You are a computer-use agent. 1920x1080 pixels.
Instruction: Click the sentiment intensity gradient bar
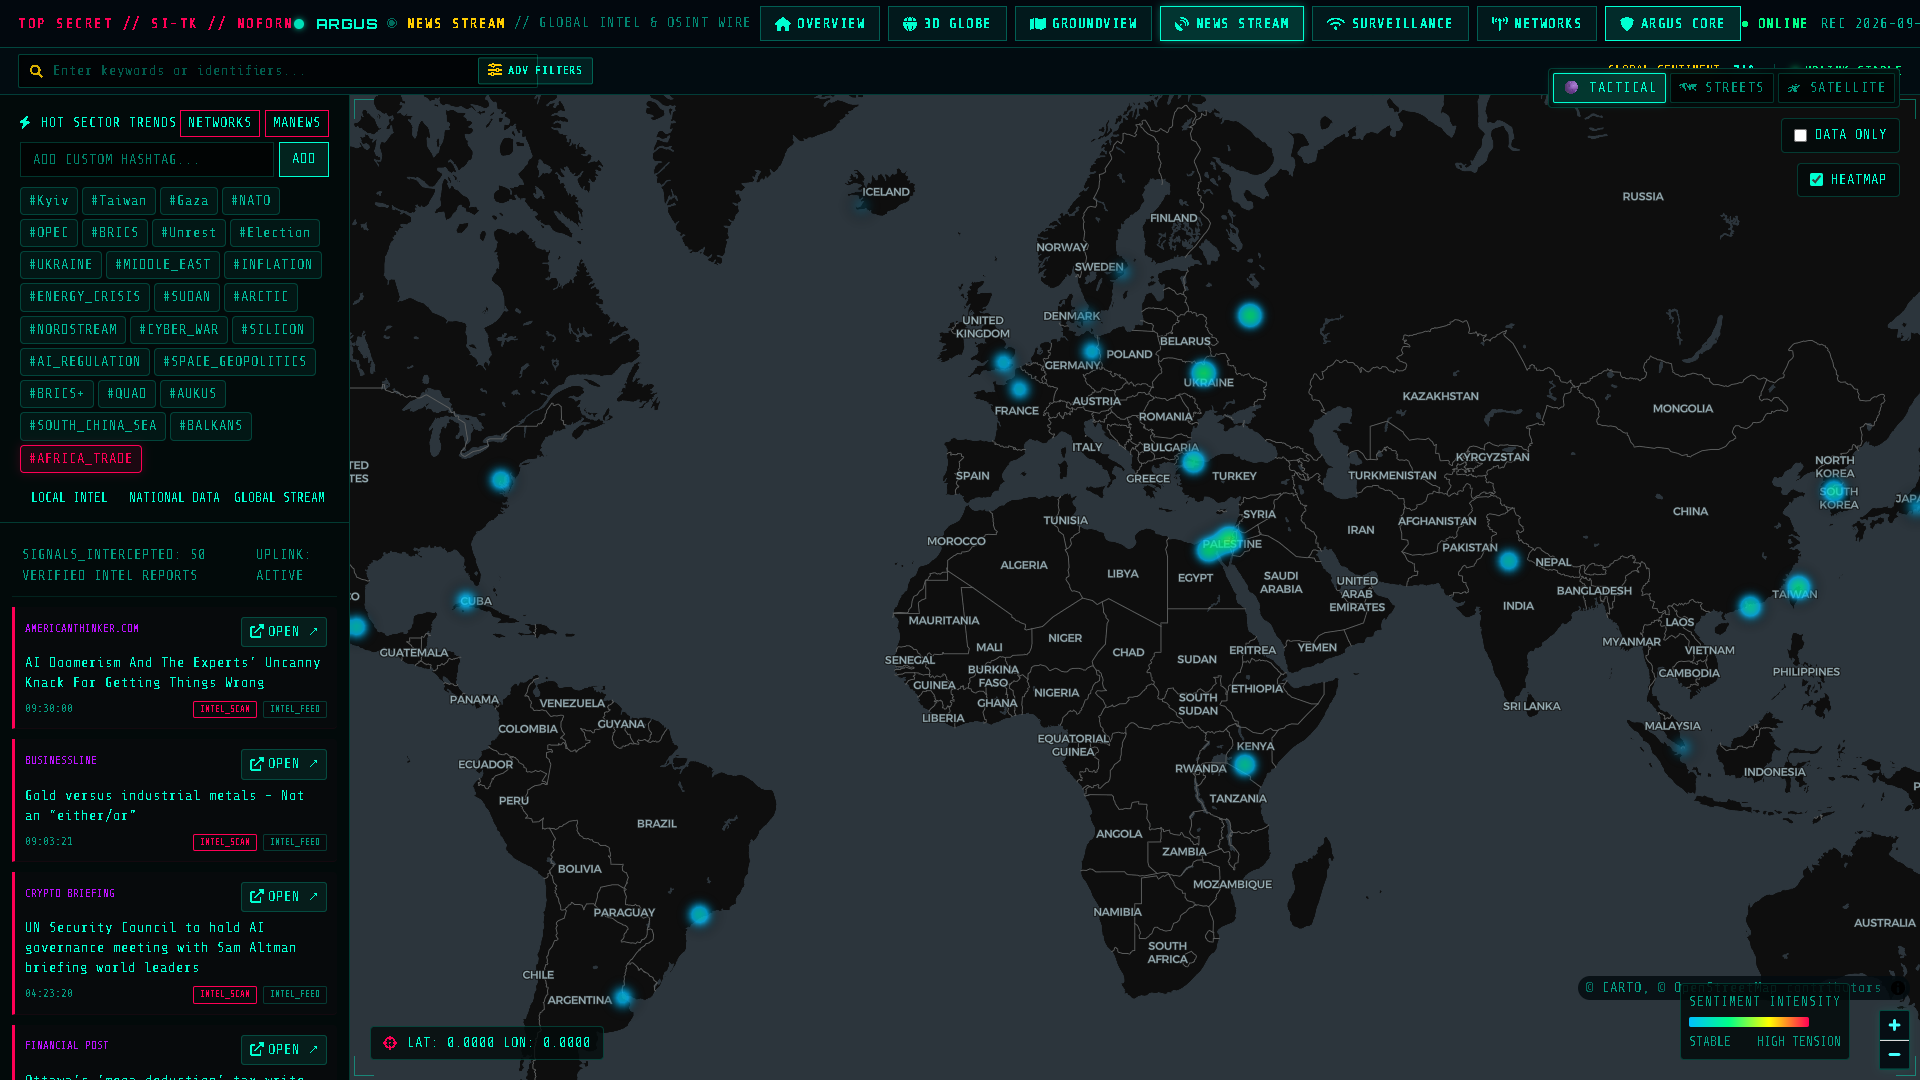(1749, 1022)
